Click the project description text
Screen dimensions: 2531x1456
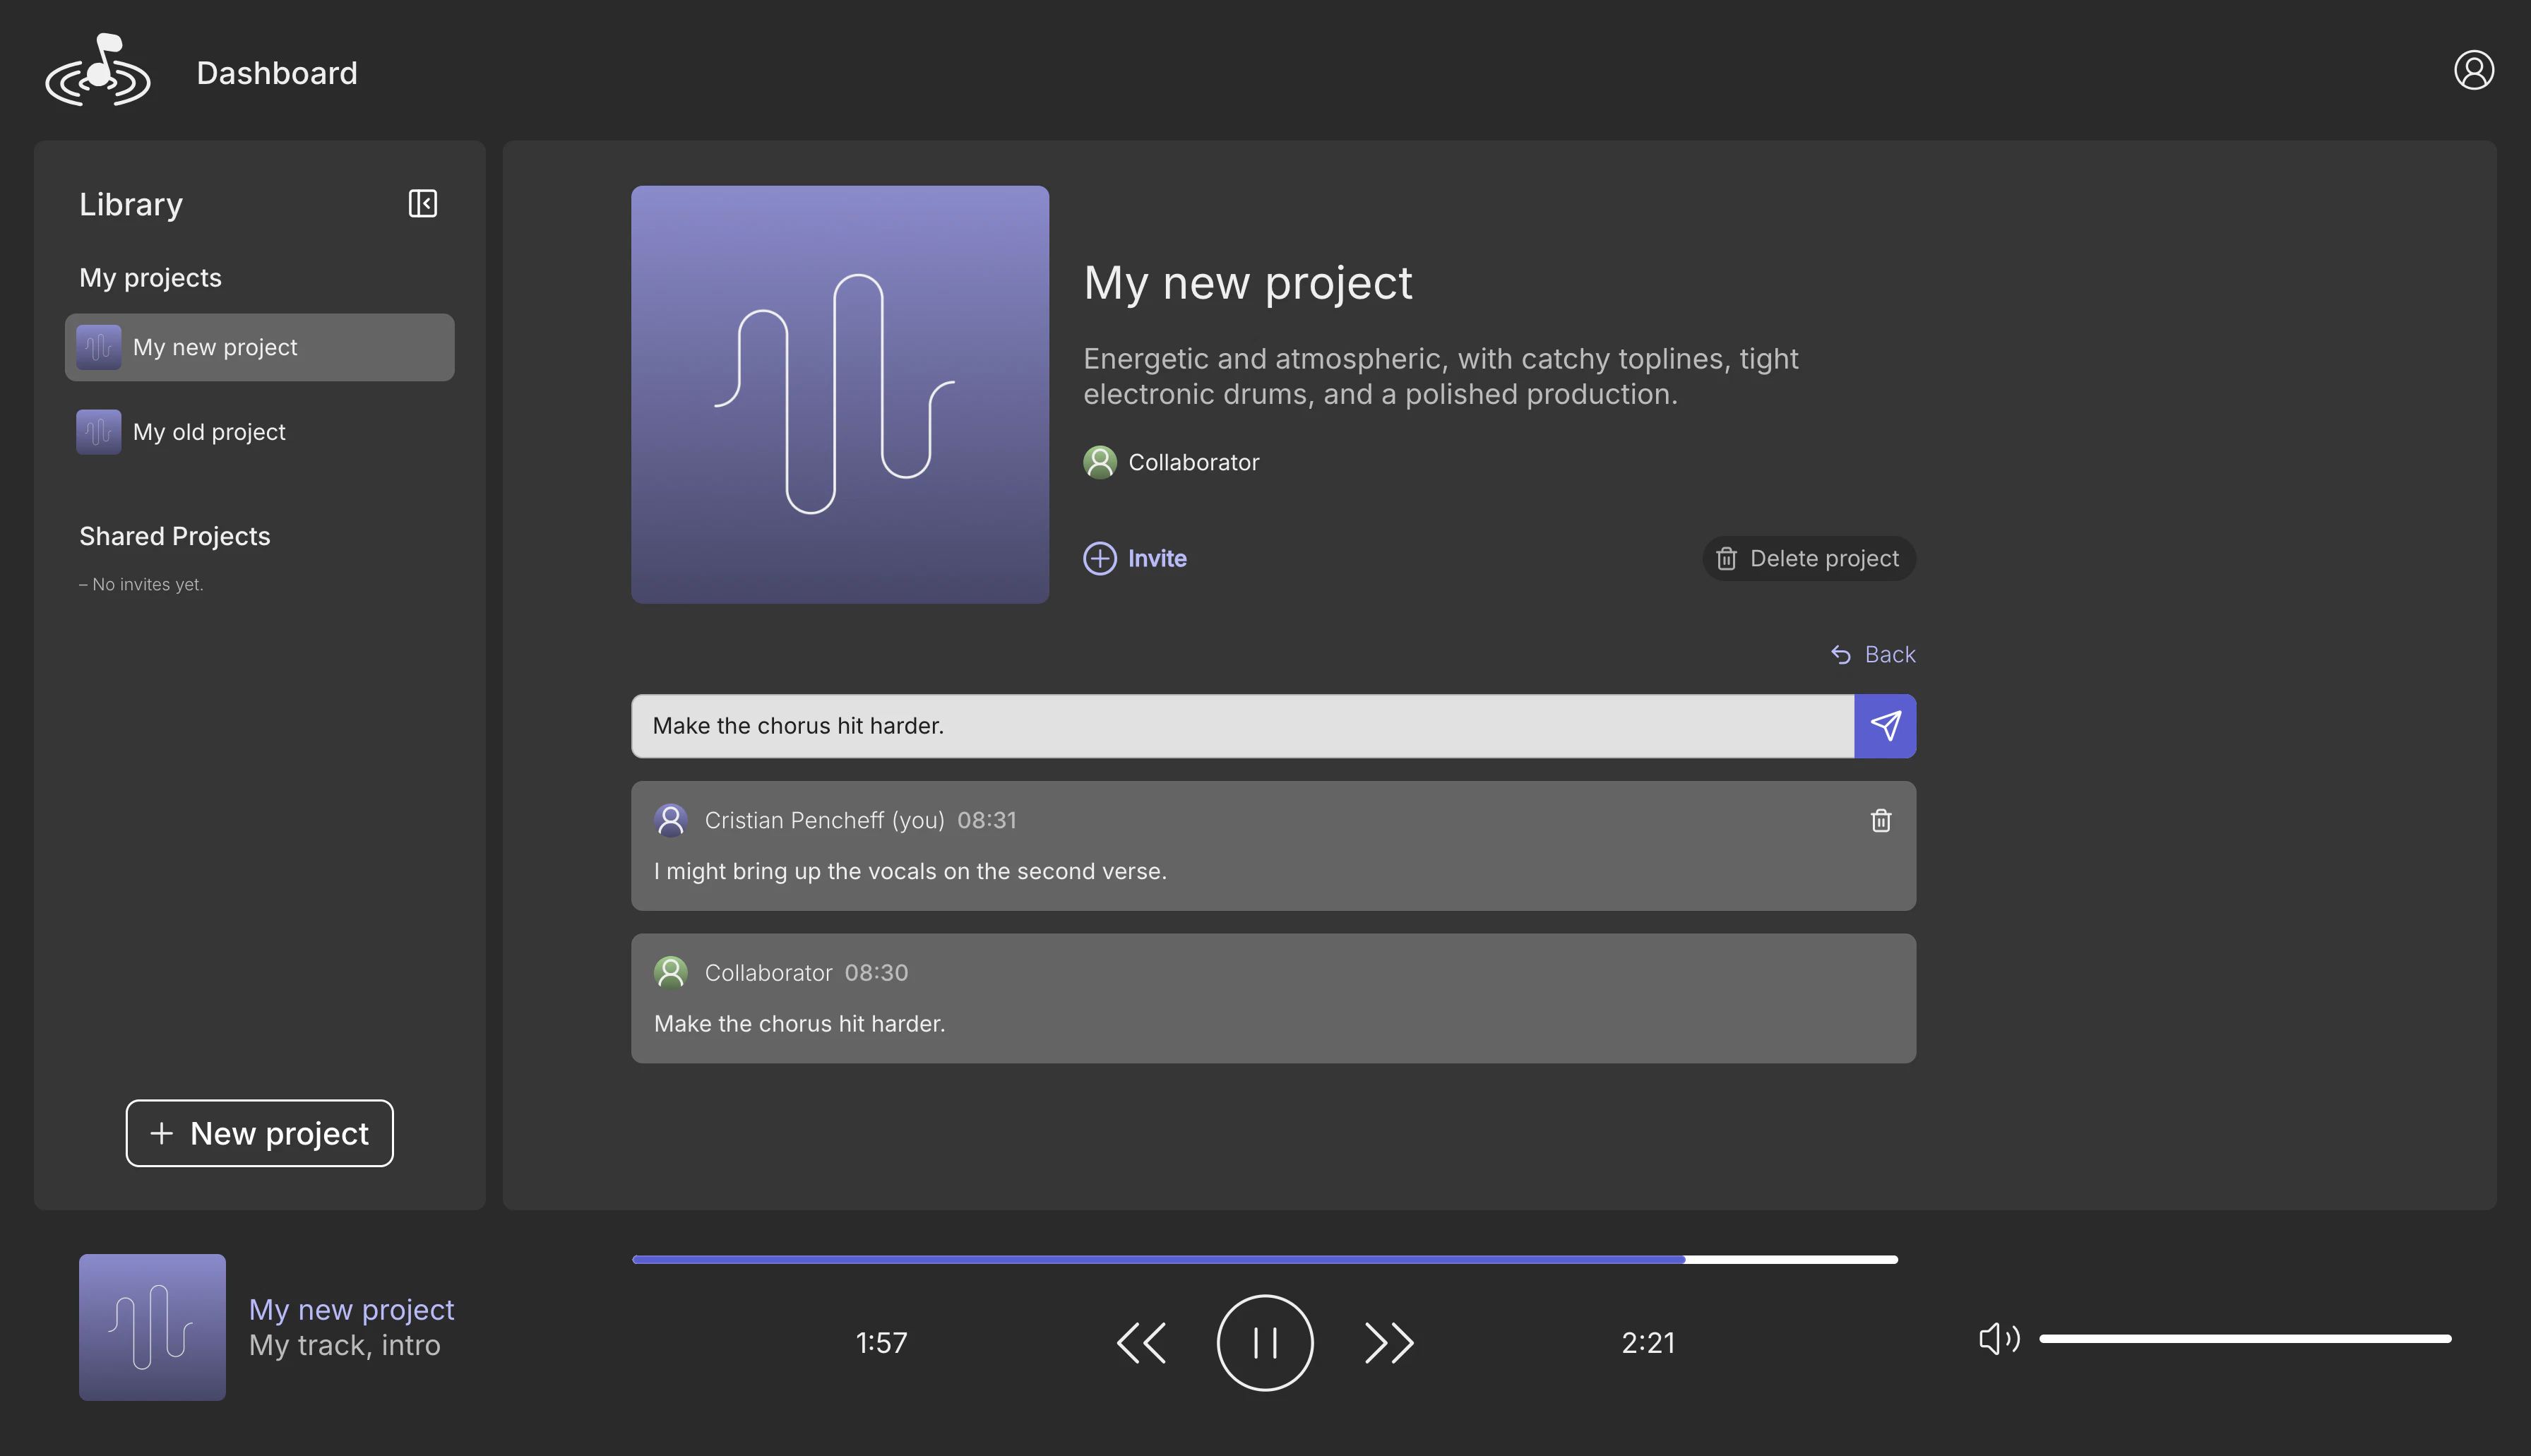(x=1441, y=376)
